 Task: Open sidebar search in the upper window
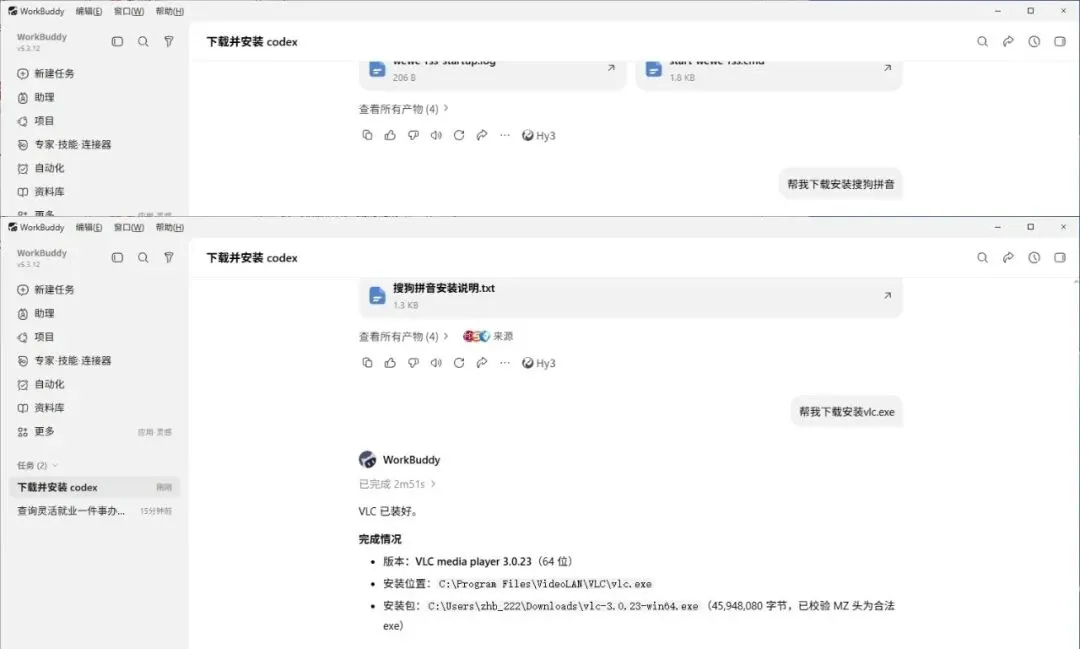(x=143, y=41)
